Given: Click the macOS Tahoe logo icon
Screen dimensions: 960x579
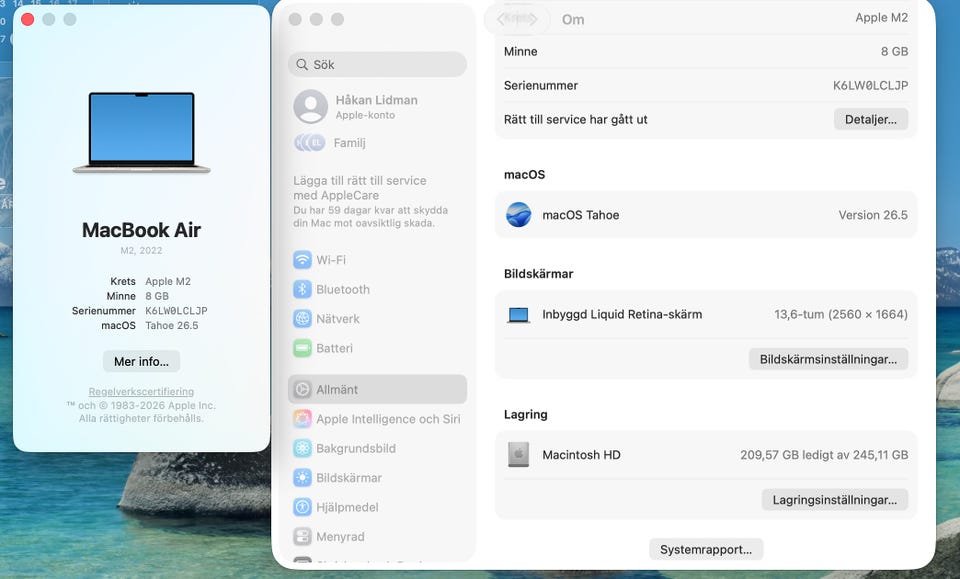Looking at the screenshot, I should pyautogui.click(x=519, y=215).
